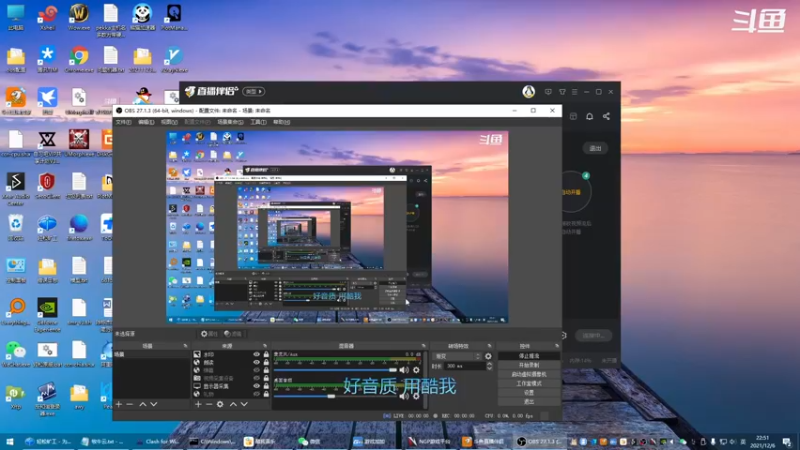800x450 pixels.
Task: Adjust the desktop audio volume slider
Action: (335, 396)
